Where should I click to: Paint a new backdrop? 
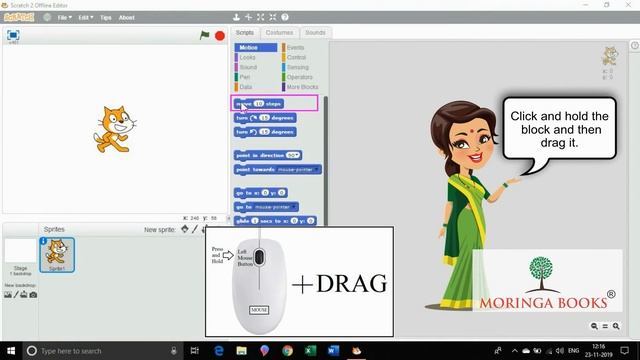click(x=16, y=294)
